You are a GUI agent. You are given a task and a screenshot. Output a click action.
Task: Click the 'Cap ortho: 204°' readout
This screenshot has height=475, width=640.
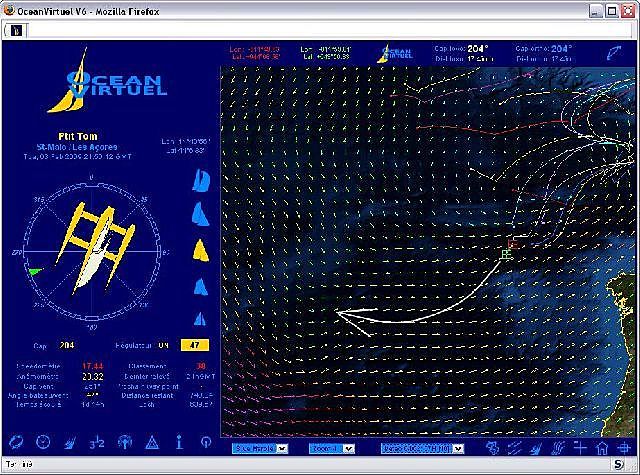544,49
